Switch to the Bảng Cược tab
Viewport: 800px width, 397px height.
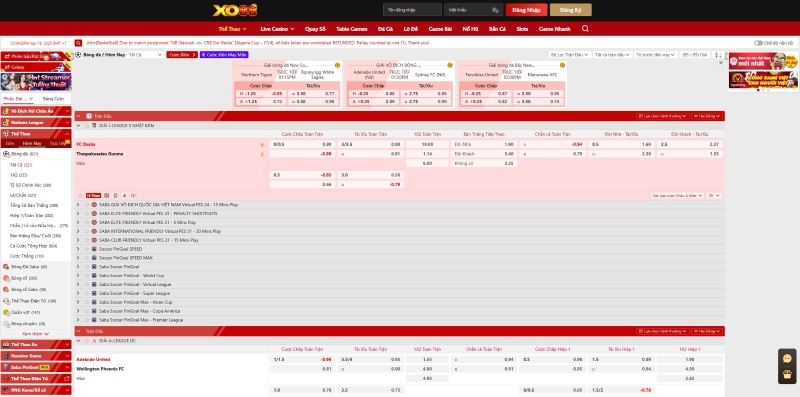click(x=54, y=98)
